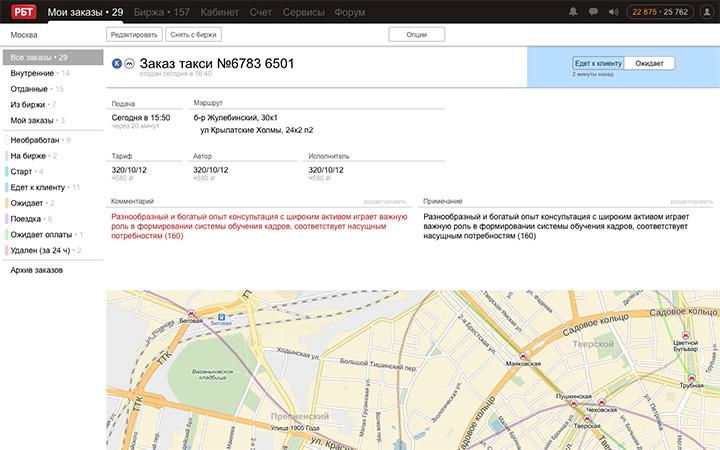
Task: Click the Тверская metro marker on map
Action: coord(587,419)
